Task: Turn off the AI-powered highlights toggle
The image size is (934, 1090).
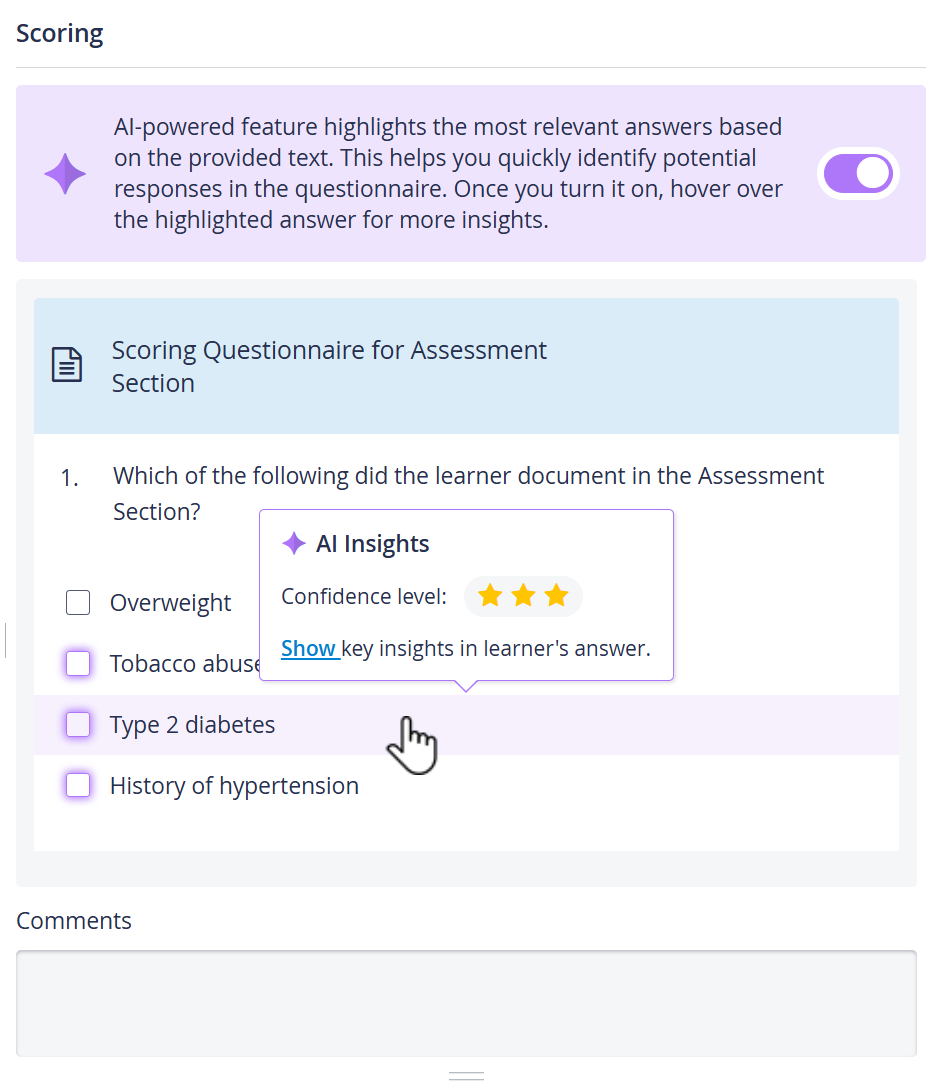Action: coord(858,174)
